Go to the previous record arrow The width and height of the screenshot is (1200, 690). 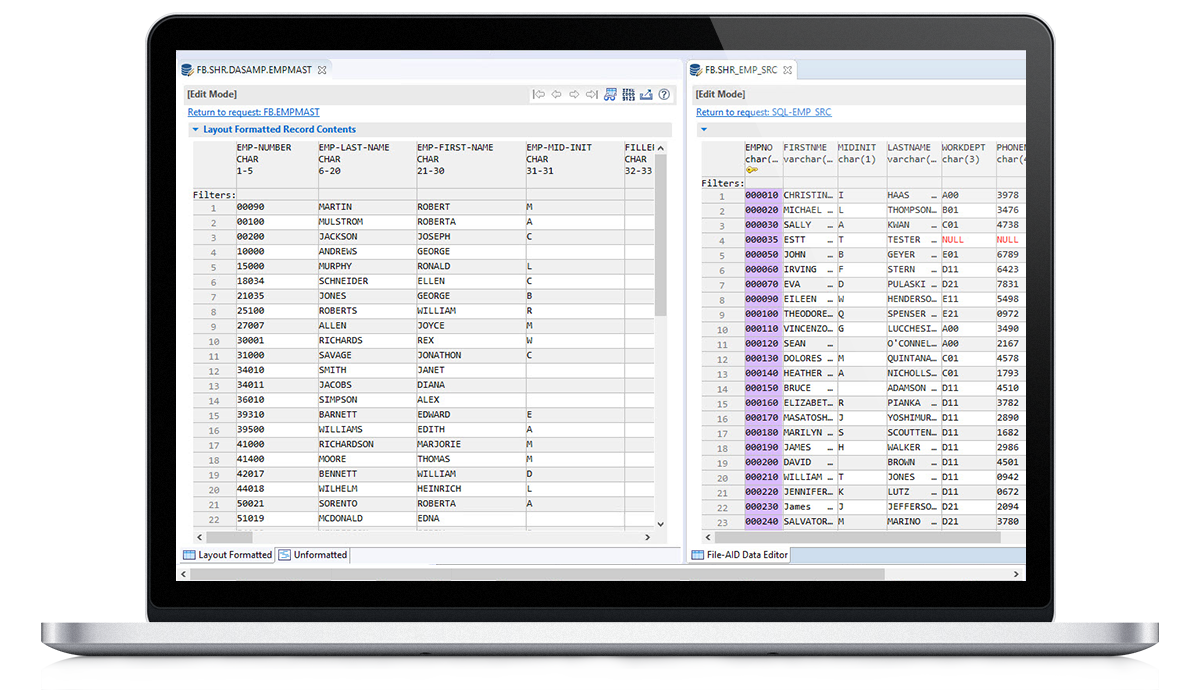557,94
